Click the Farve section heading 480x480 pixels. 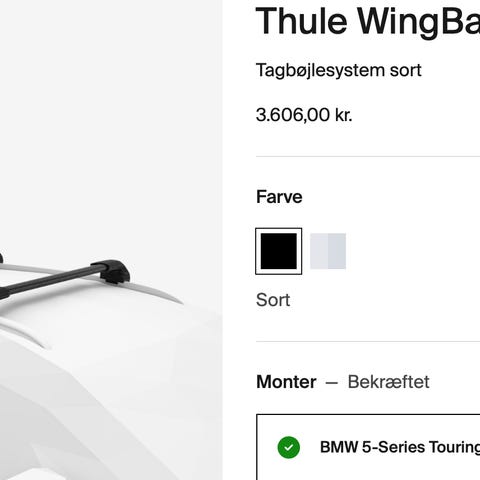click(279, 197)
